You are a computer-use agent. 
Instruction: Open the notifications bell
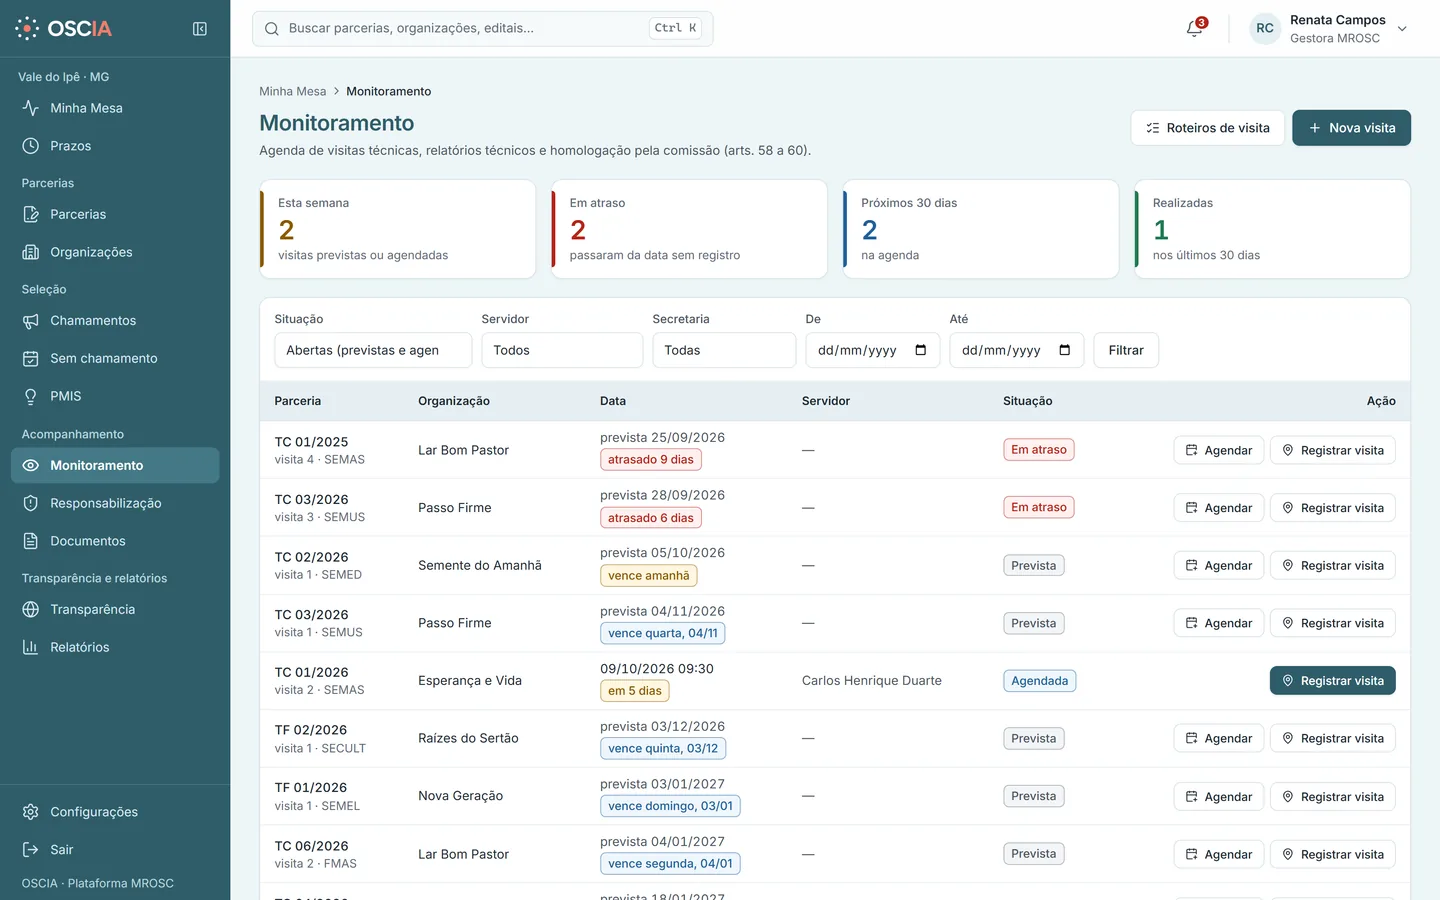point(1194,29)
